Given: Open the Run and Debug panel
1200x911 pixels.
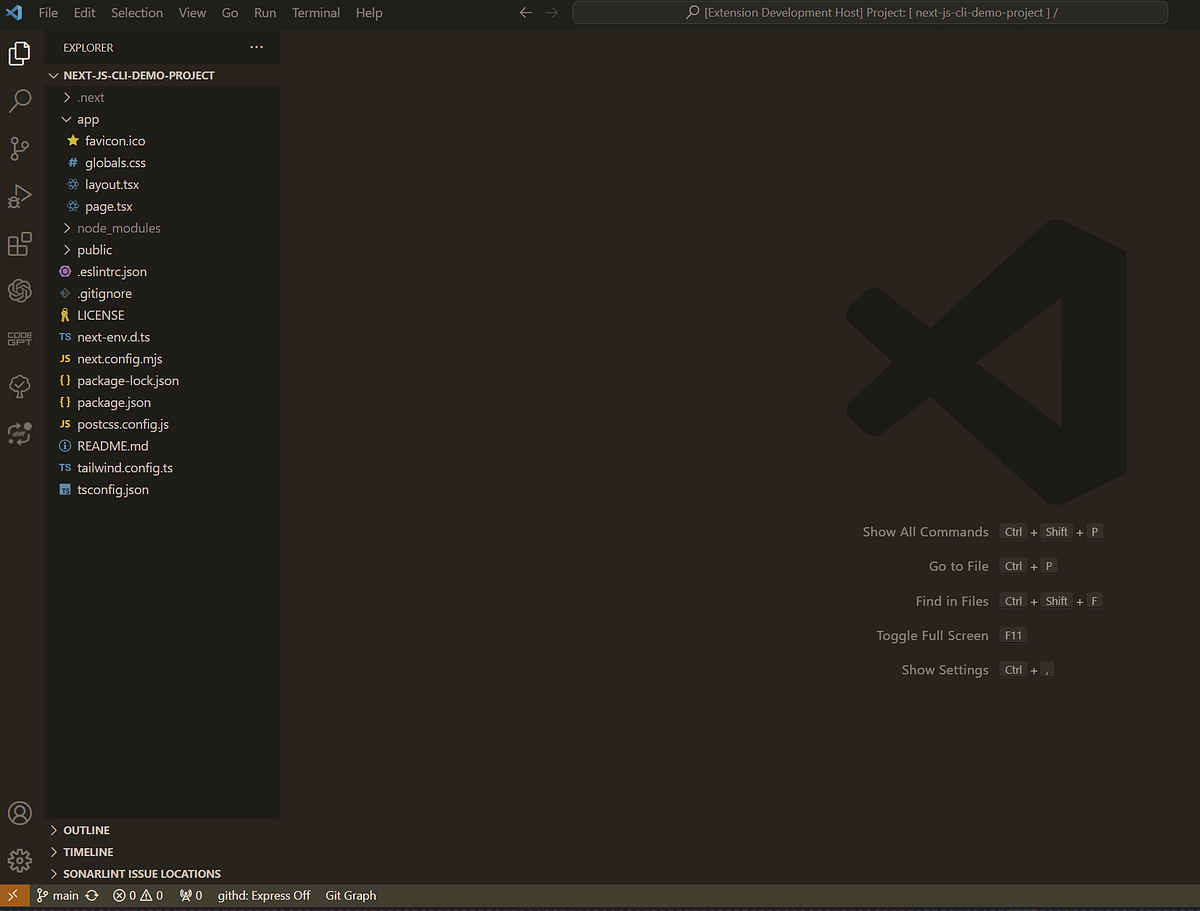Looking at the screenshot, I should pos(20,196).
